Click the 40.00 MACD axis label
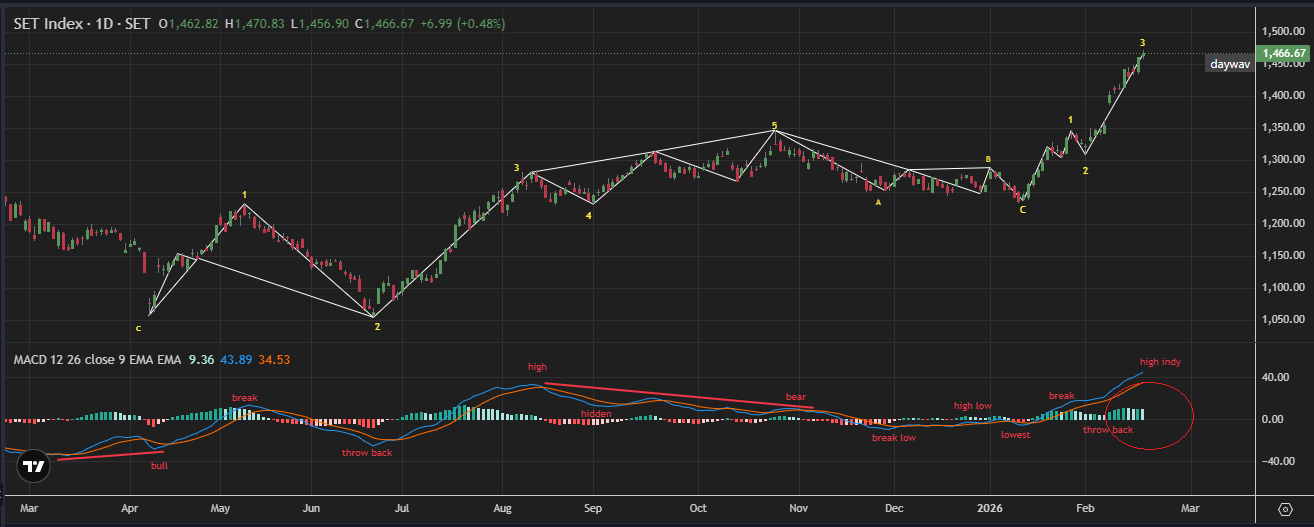The image size is (1314, 527). click(x=1277, y=378)
